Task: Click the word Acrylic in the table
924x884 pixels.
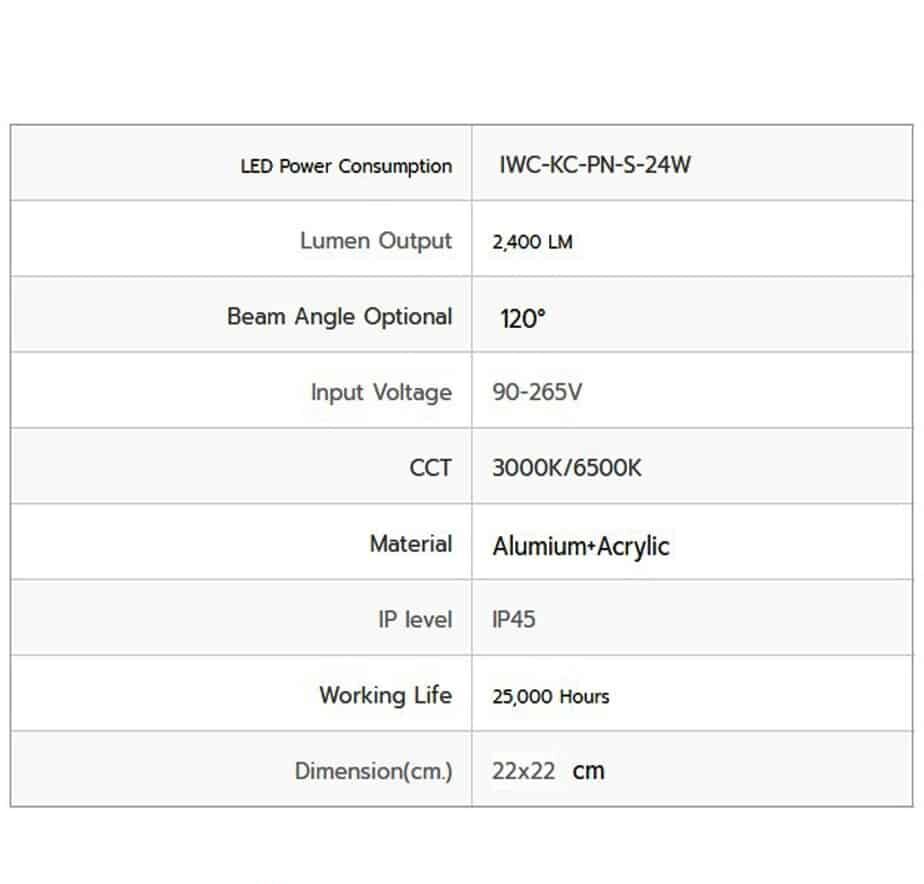Action: 633,546
